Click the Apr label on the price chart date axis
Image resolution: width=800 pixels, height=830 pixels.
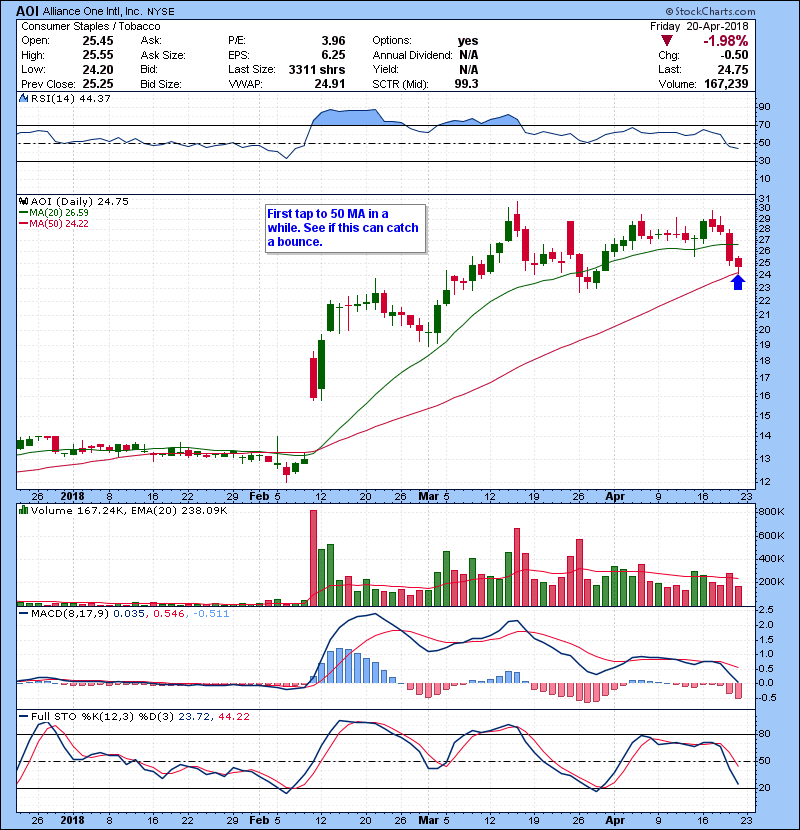point(615,497)
